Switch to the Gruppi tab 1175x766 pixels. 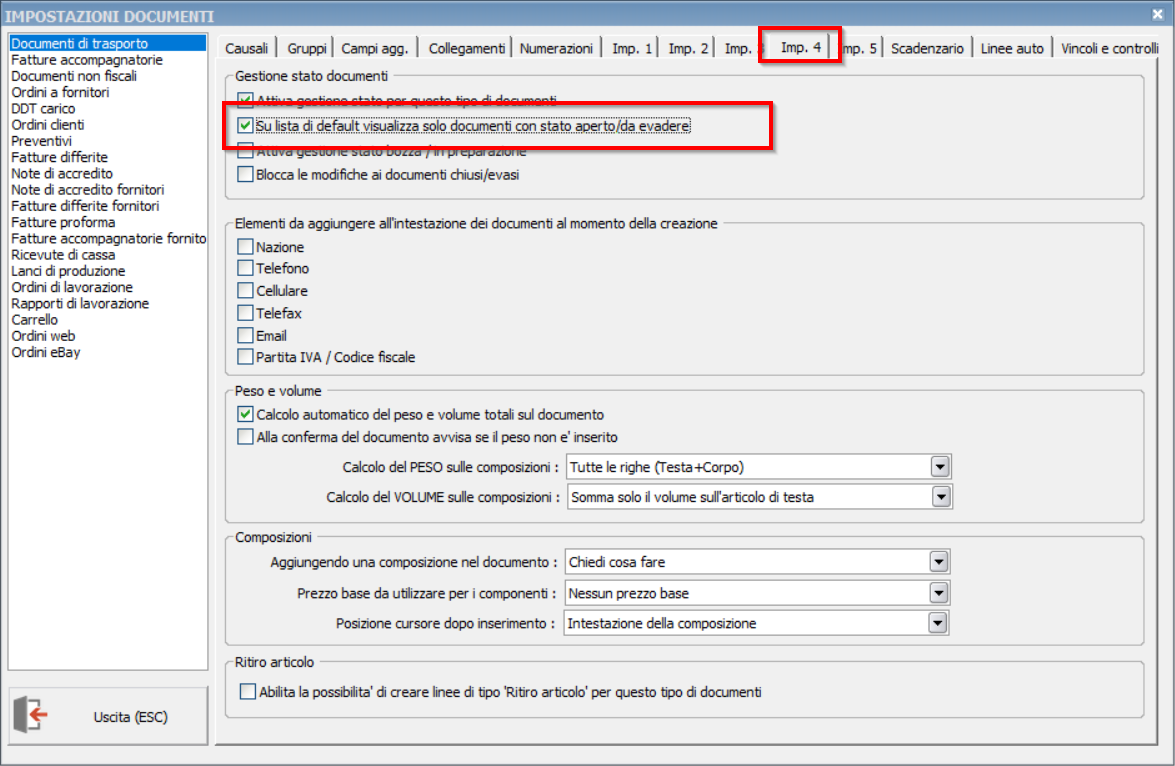point(306,48)
